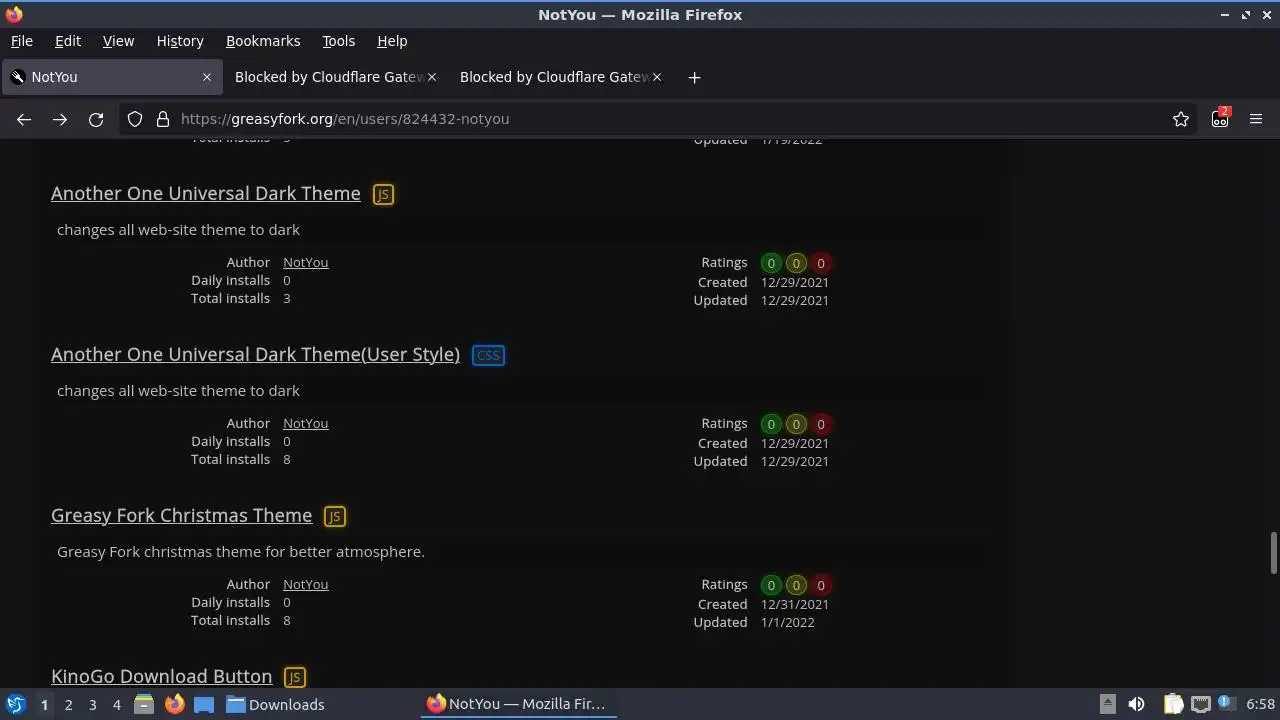
Task: Open the Downloads window from the taskbar
Action: [275, 705]
